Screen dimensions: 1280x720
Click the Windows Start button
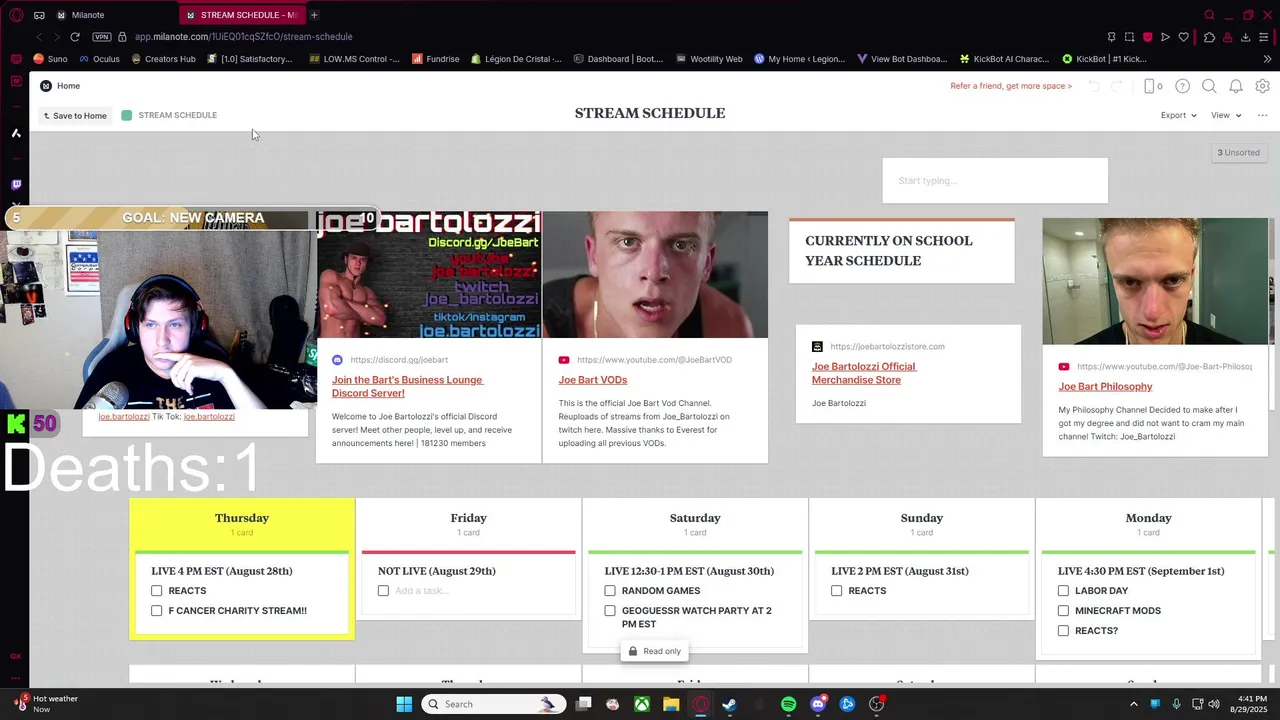coord(404,704)
